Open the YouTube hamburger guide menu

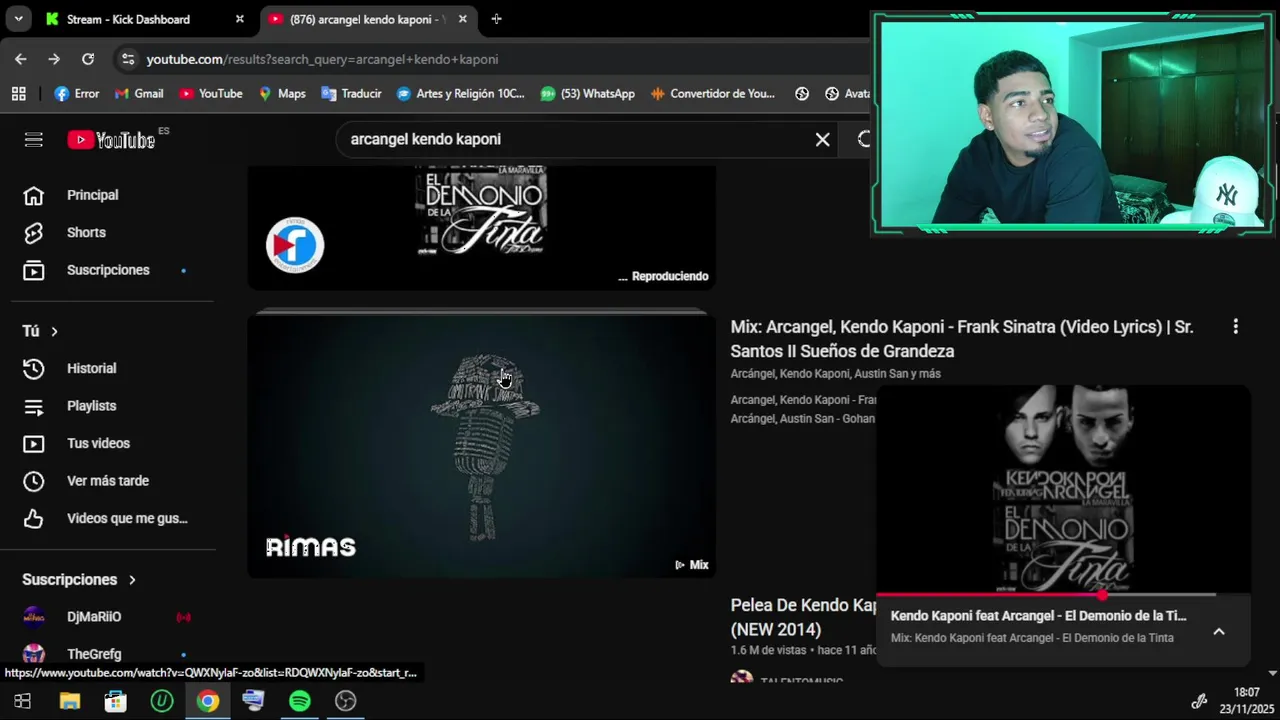tap(34, 140)
